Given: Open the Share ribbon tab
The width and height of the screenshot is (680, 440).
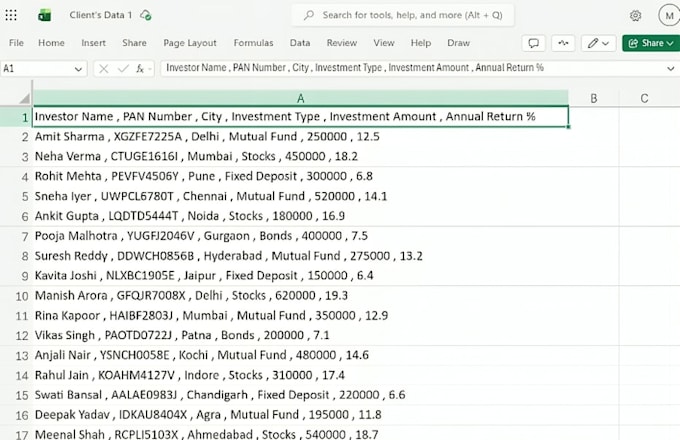Looking at the screenshot, I should click(x=134, y=43).
